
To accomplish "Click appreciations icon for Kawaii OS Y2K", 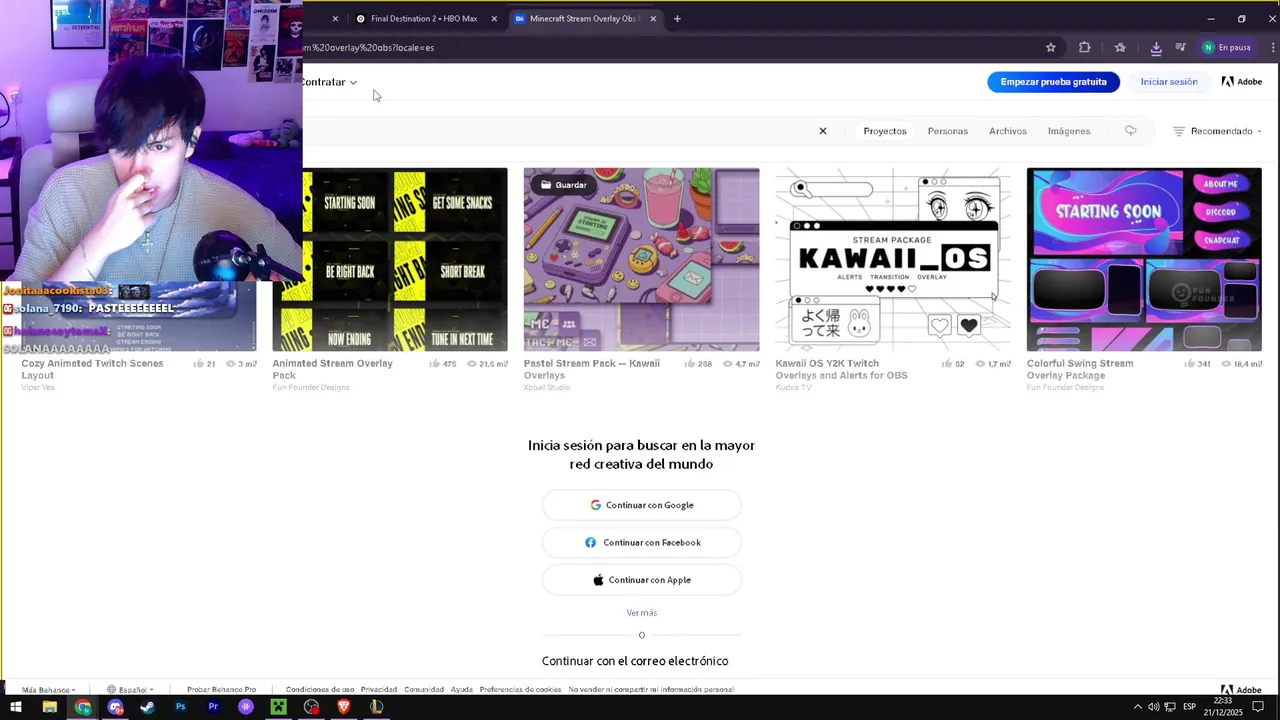I will (x=946, y=364).
